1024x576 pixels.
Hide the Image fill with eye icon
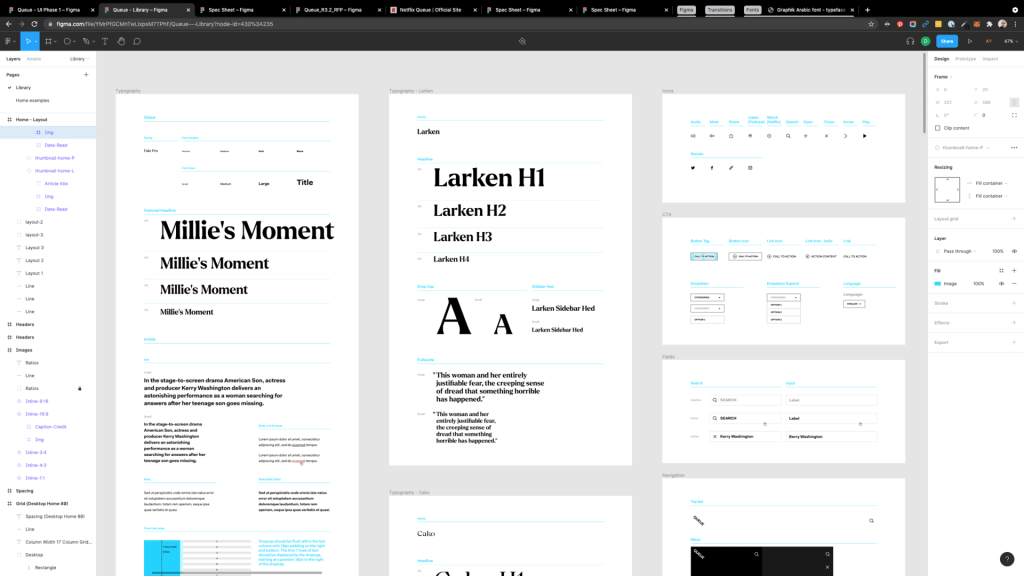click(x=1003, y=283)
